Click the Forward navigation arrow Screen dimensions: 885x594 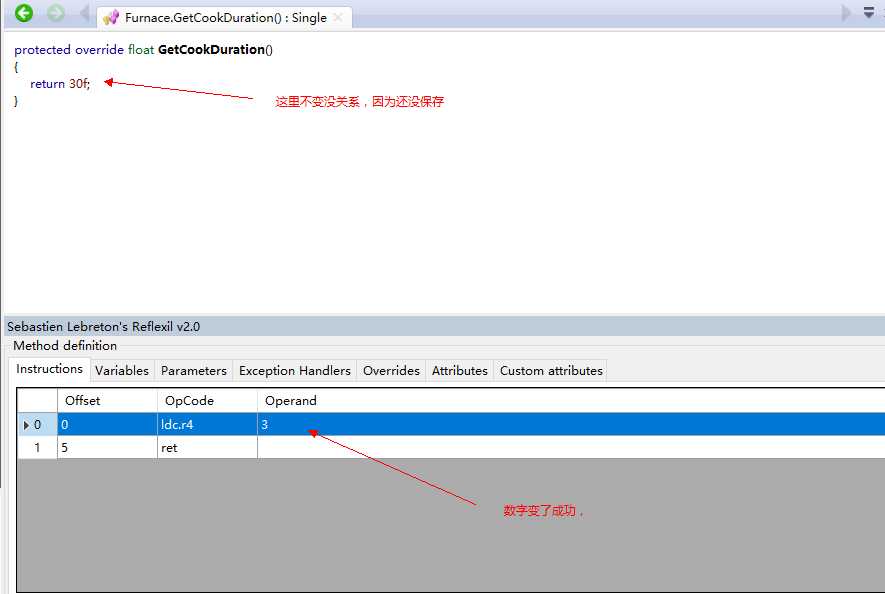tap(56, 14)
